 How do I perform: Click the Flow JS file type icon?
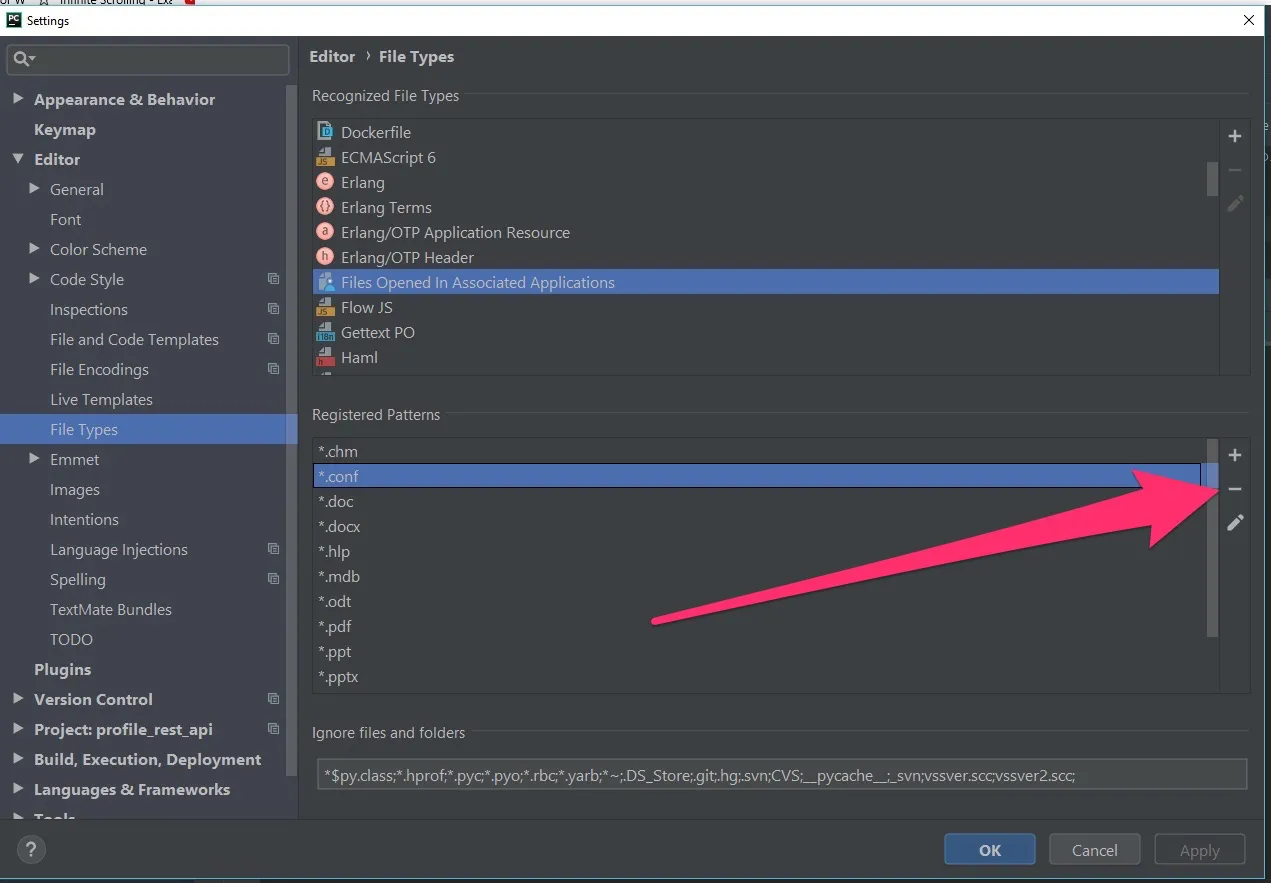click(324, 307)
